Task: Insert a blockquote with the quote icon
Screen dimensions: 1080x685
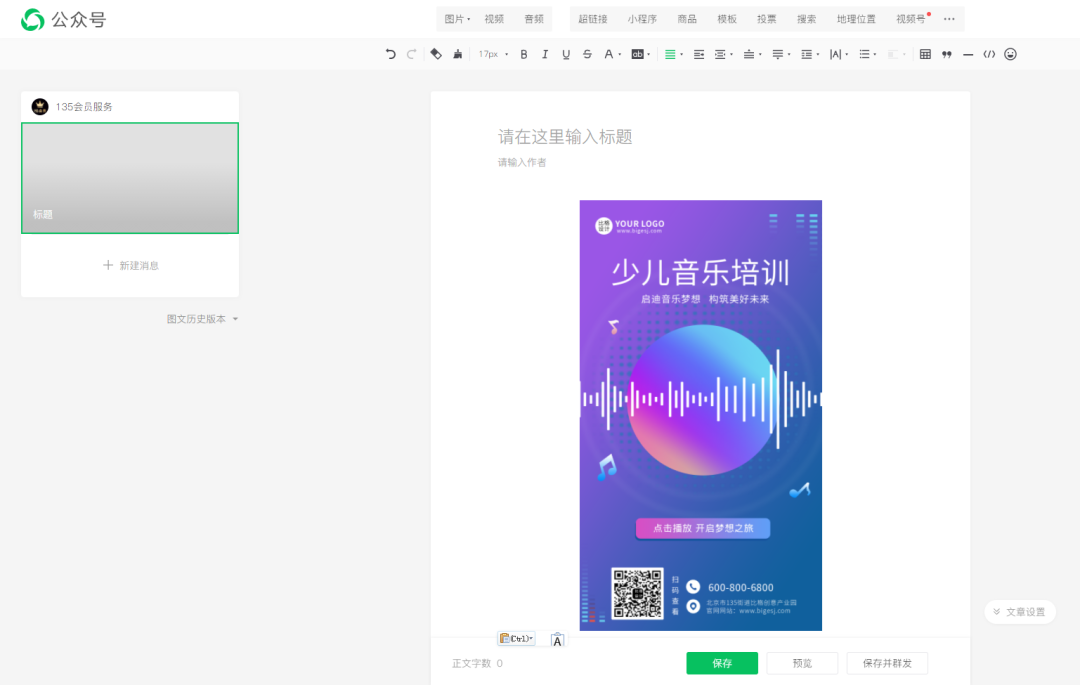Action: coord(946,54)
